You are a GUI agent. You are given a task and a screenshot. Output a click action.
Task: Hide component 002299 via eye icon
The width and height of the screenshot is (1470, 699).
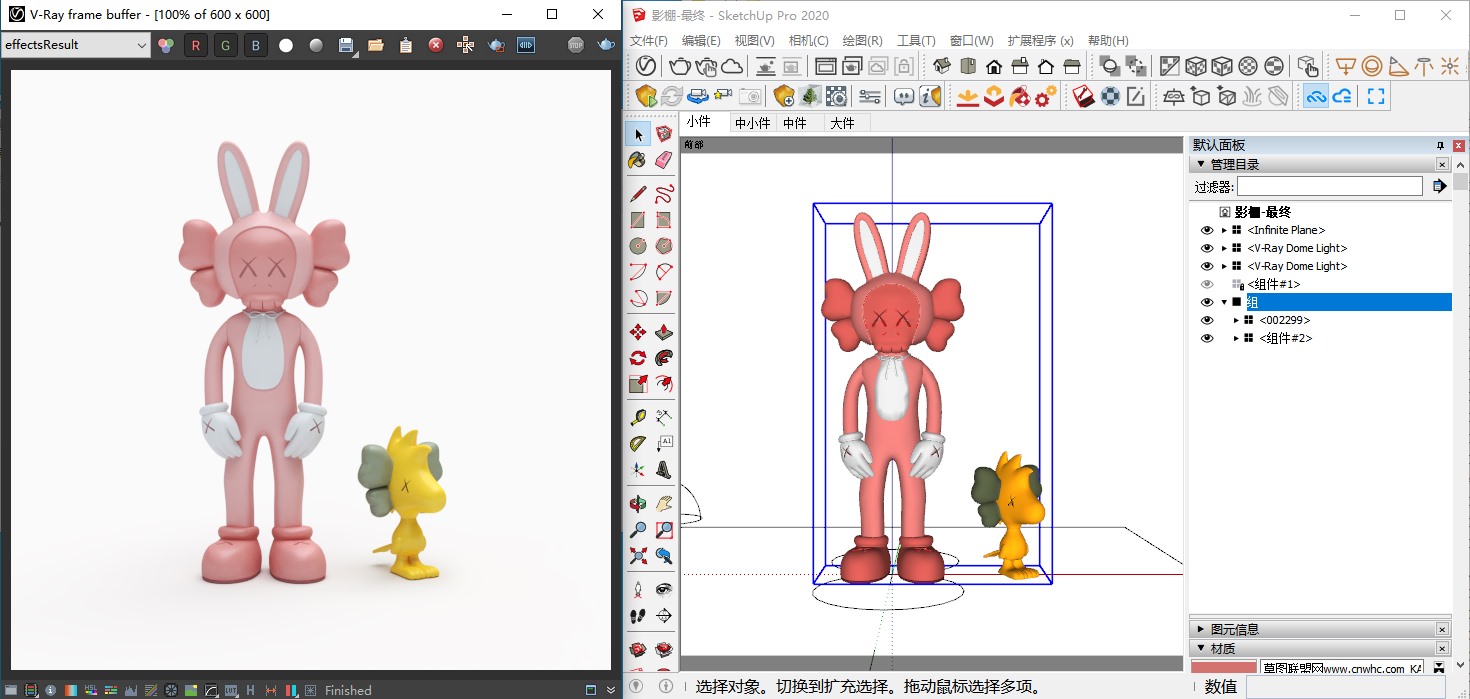point(1206,320)
